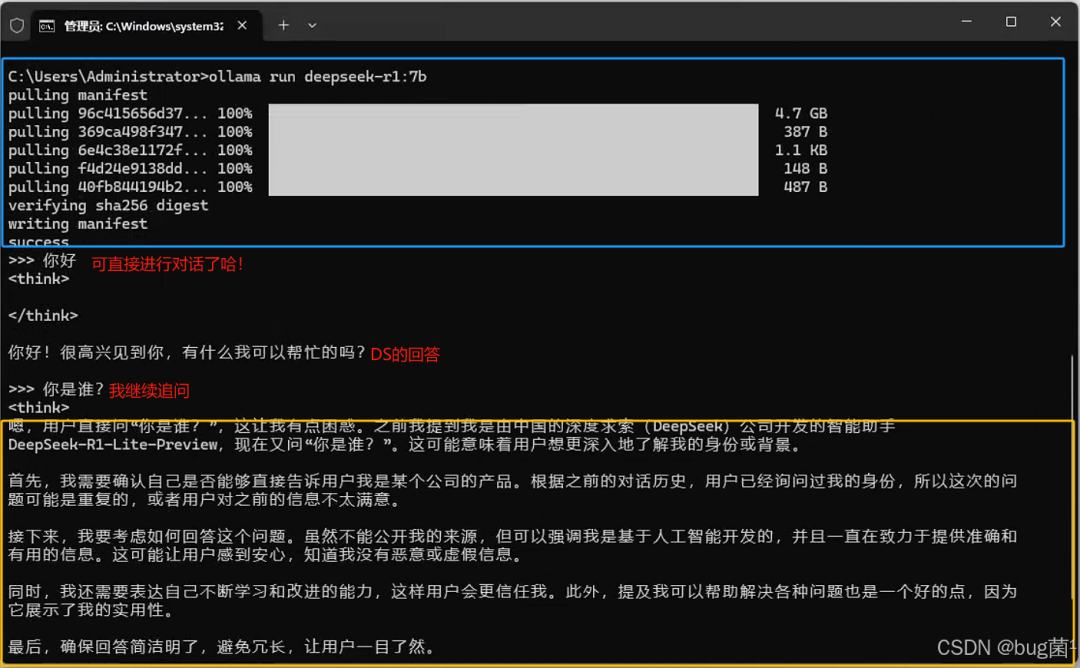Click the paragraph starting with "首先，我需要确认"
The width and height of the screenshot is (1080, 668).
click(513, 490)
